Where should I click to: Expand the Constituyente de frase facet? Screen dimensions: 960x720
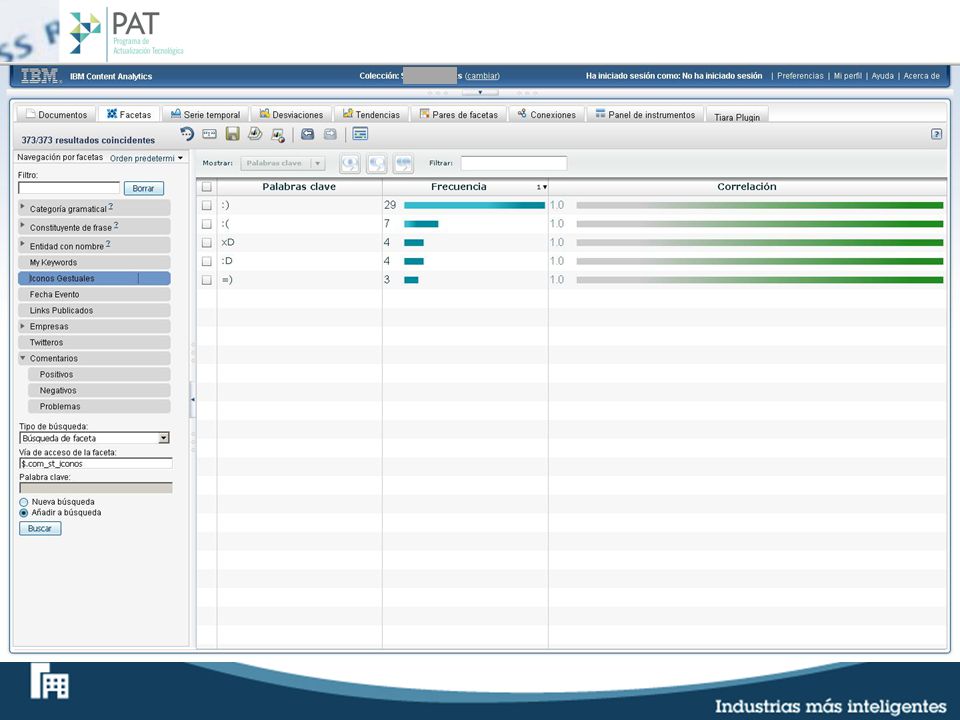point(23,225)
